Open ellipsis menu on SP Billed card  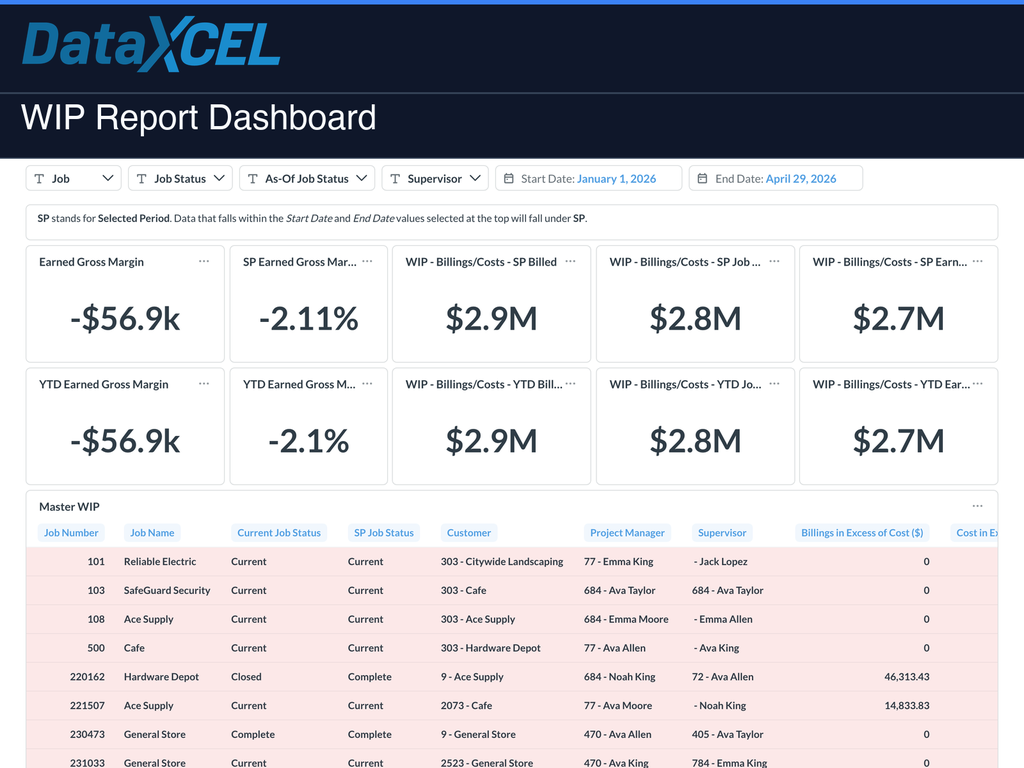(x=570, y=261)
